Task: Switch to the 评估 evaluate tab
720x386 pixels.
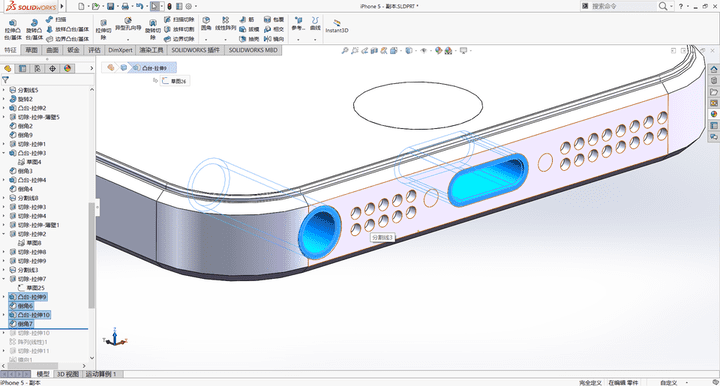Action: point(94,50)
